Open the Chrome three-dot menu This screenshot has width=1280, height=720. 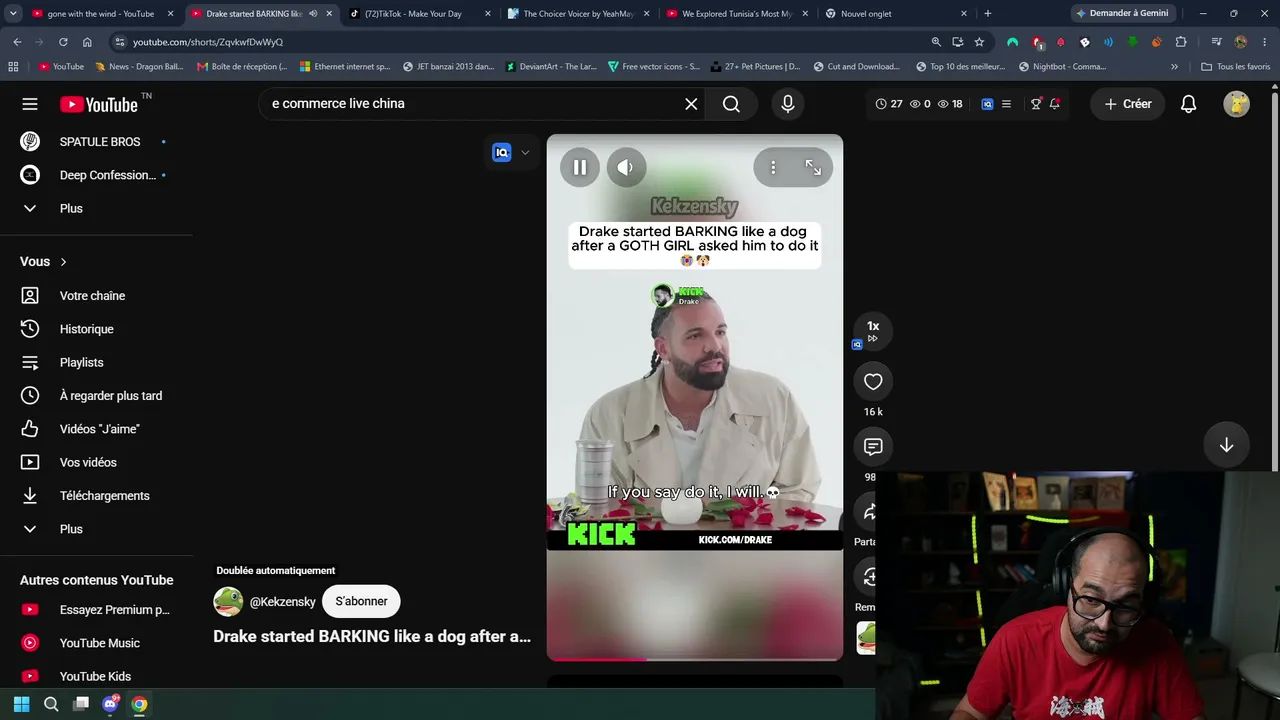click(1264, 42)
